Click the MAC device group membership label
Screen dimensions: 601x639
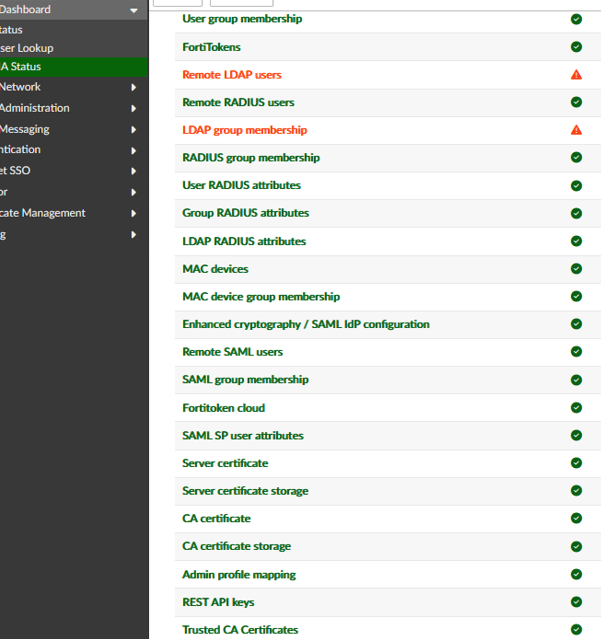261,297
